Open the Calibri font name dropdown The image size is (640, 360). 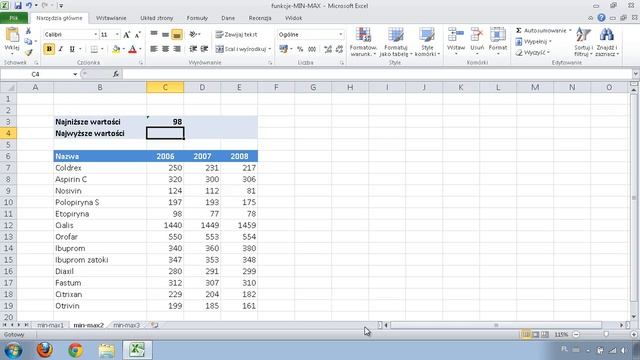pyautogui.click(x=96, y=35)
